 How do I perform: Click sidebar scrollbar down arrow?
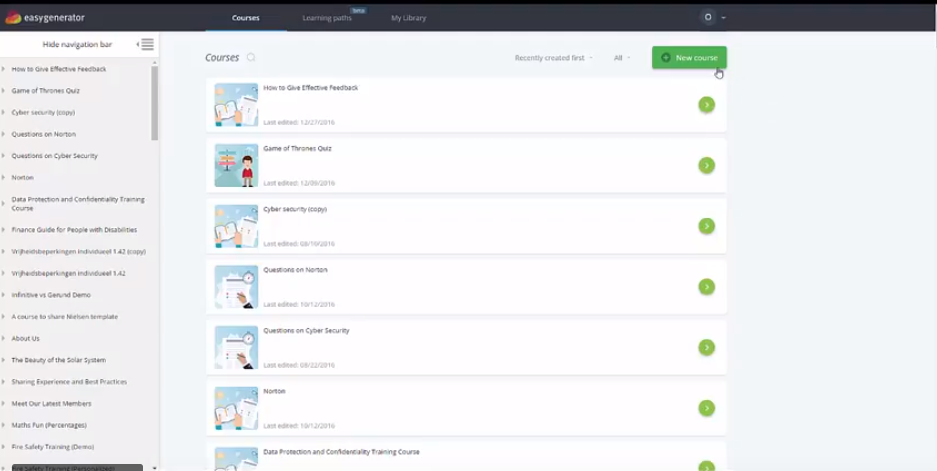155,468
